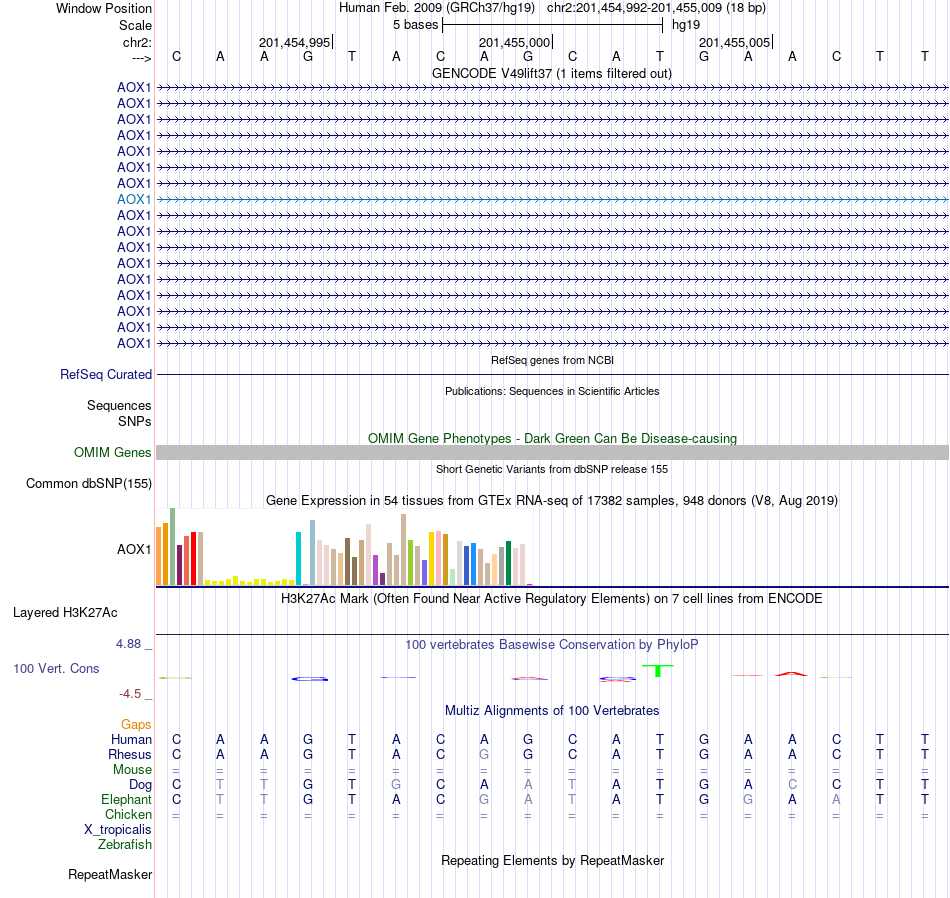
Task: Click the dark green bar in GTEx chart
Action: point(508,563)
